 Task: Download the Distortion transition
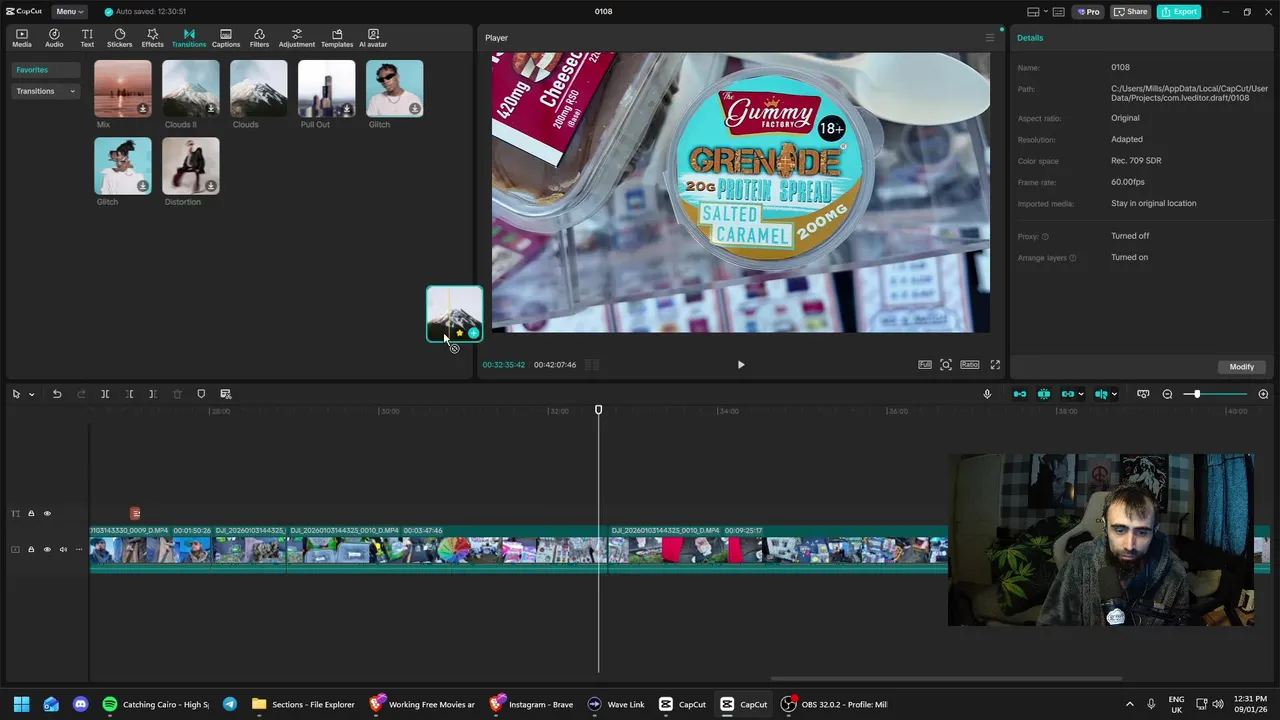[x=211, y=186]
